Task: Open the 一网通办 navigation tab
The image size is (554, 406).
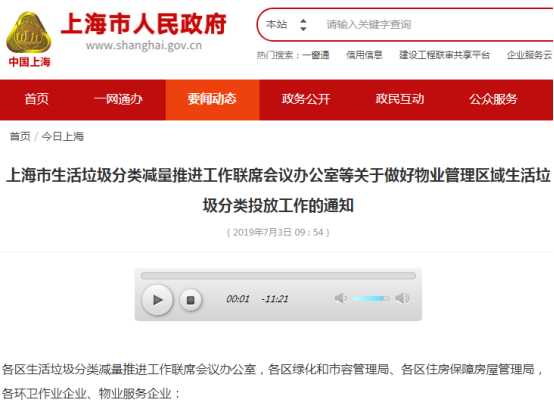Action: [119, 99]
